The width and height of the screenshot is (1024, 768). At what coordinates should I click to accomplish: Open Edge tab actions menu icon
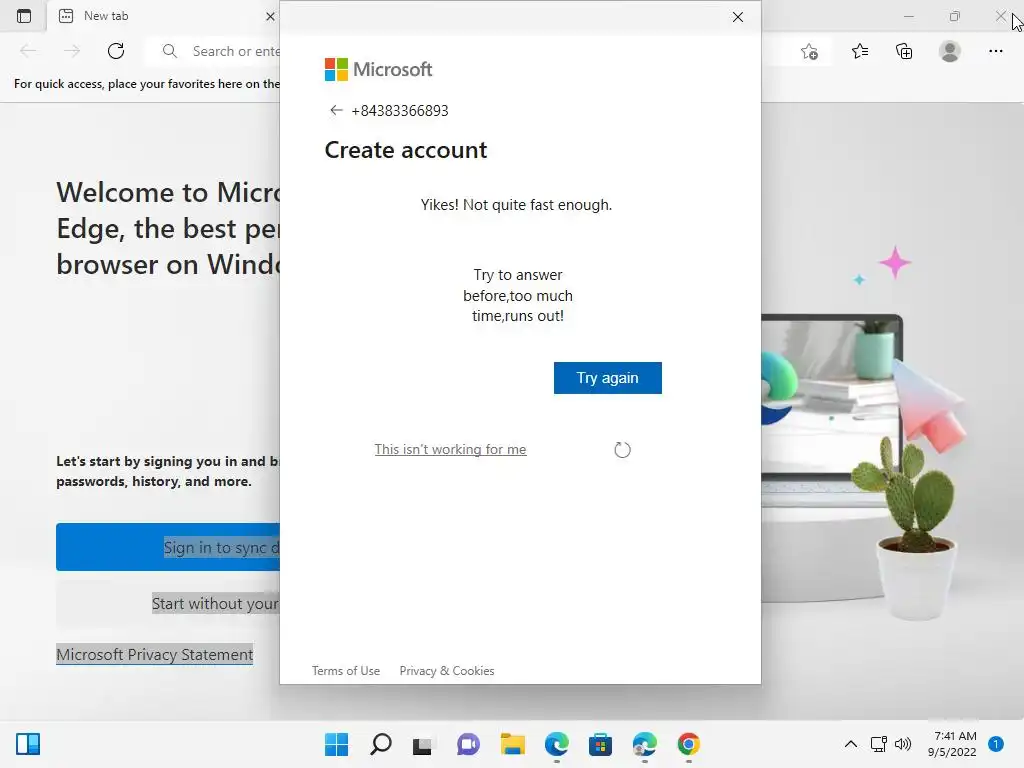(x=24, y=16)
